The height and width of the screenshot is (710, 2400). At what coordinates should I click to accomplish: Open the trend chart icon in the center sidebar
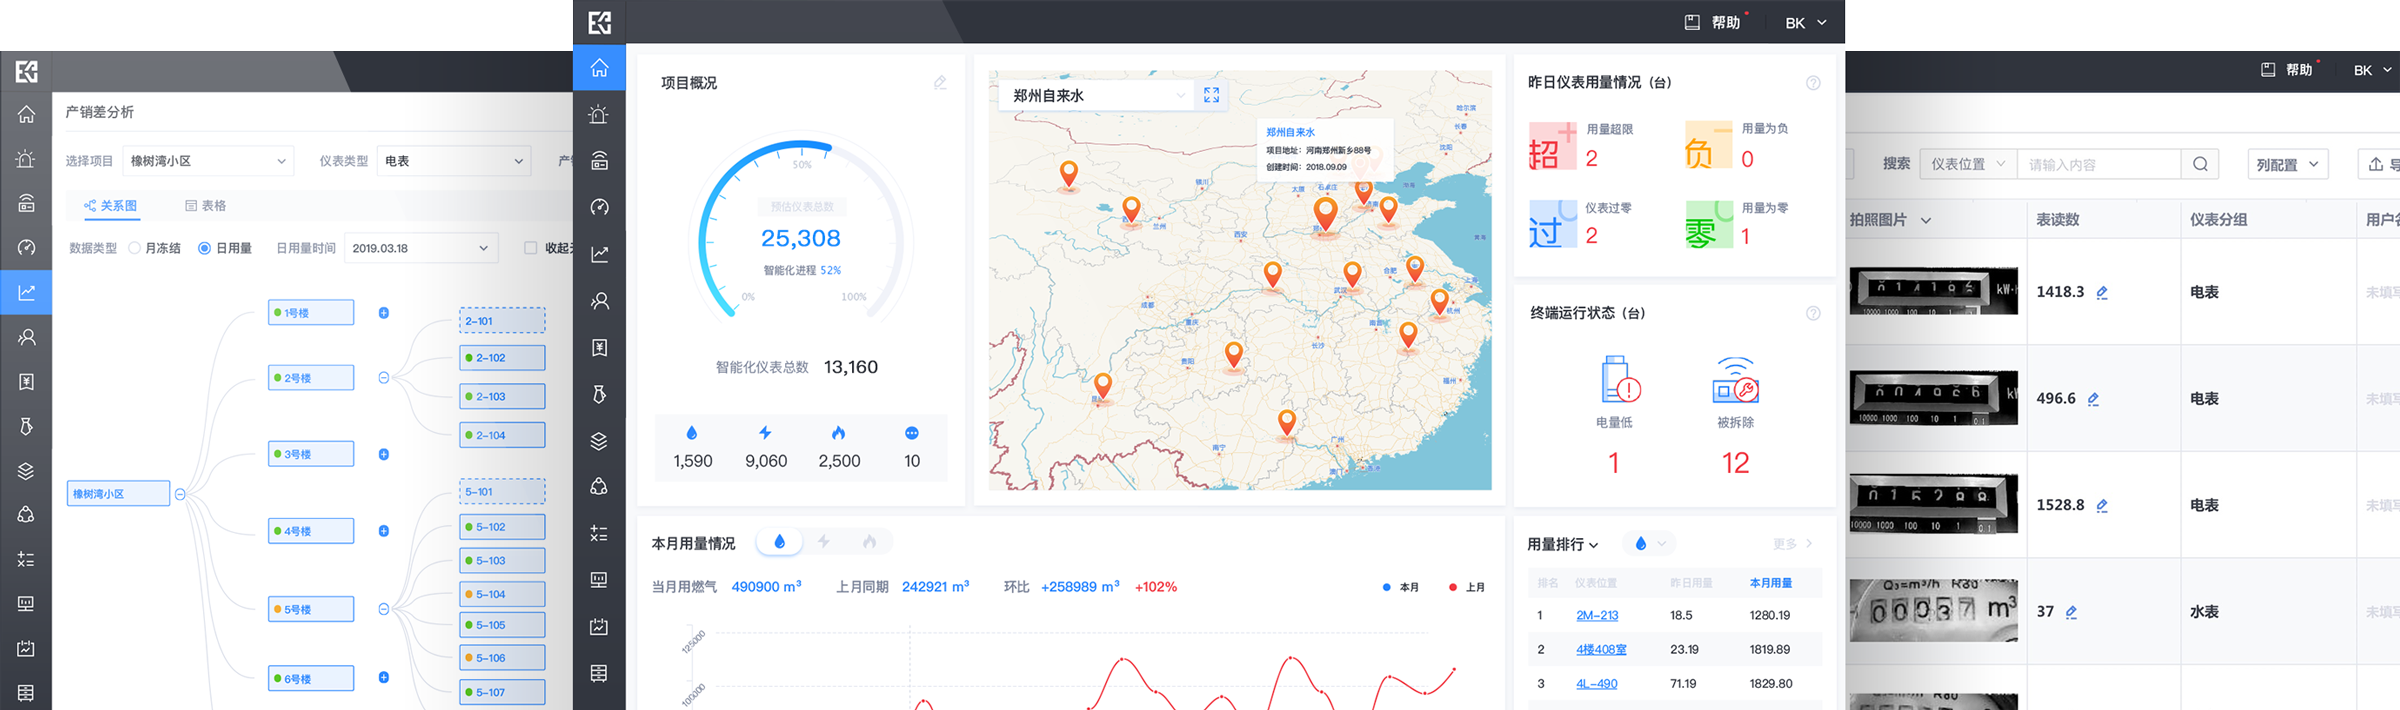point(599,254)
